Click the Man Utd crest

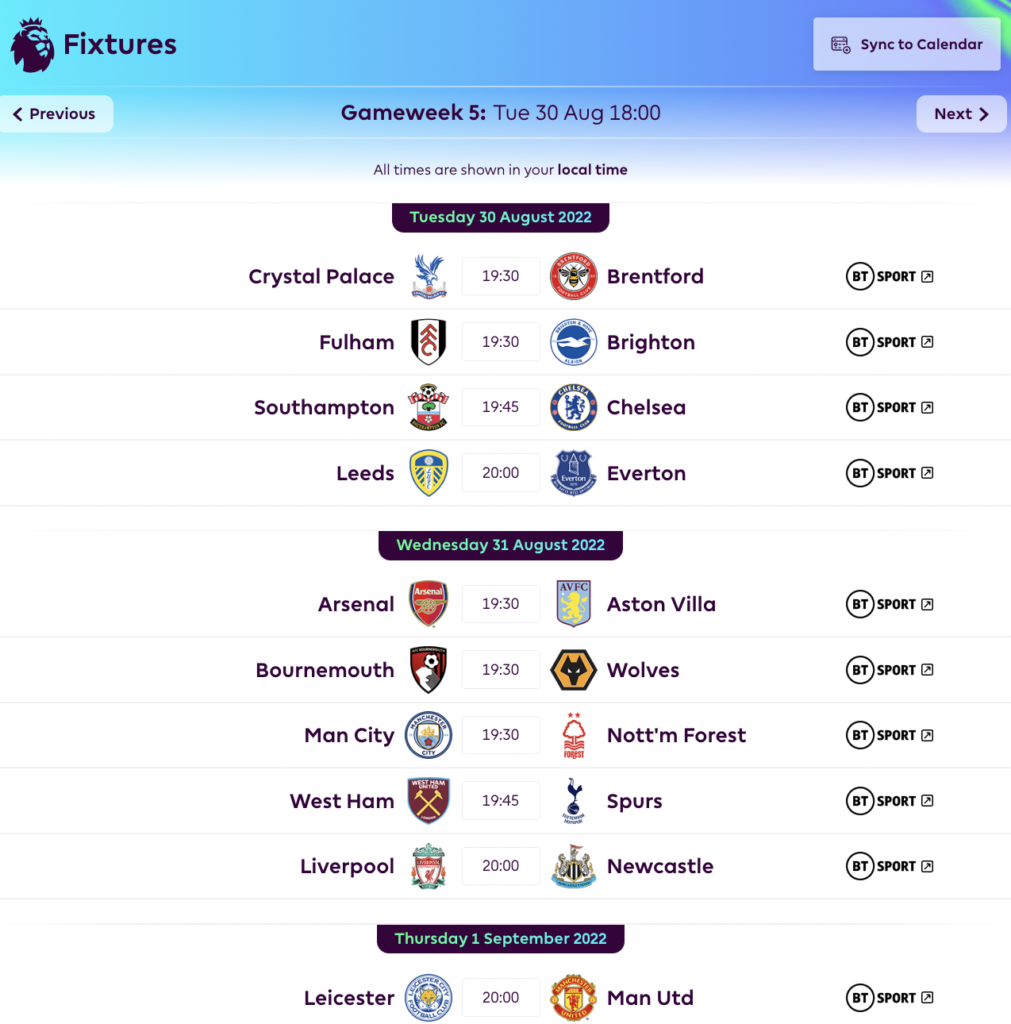[x=573, y=997]
